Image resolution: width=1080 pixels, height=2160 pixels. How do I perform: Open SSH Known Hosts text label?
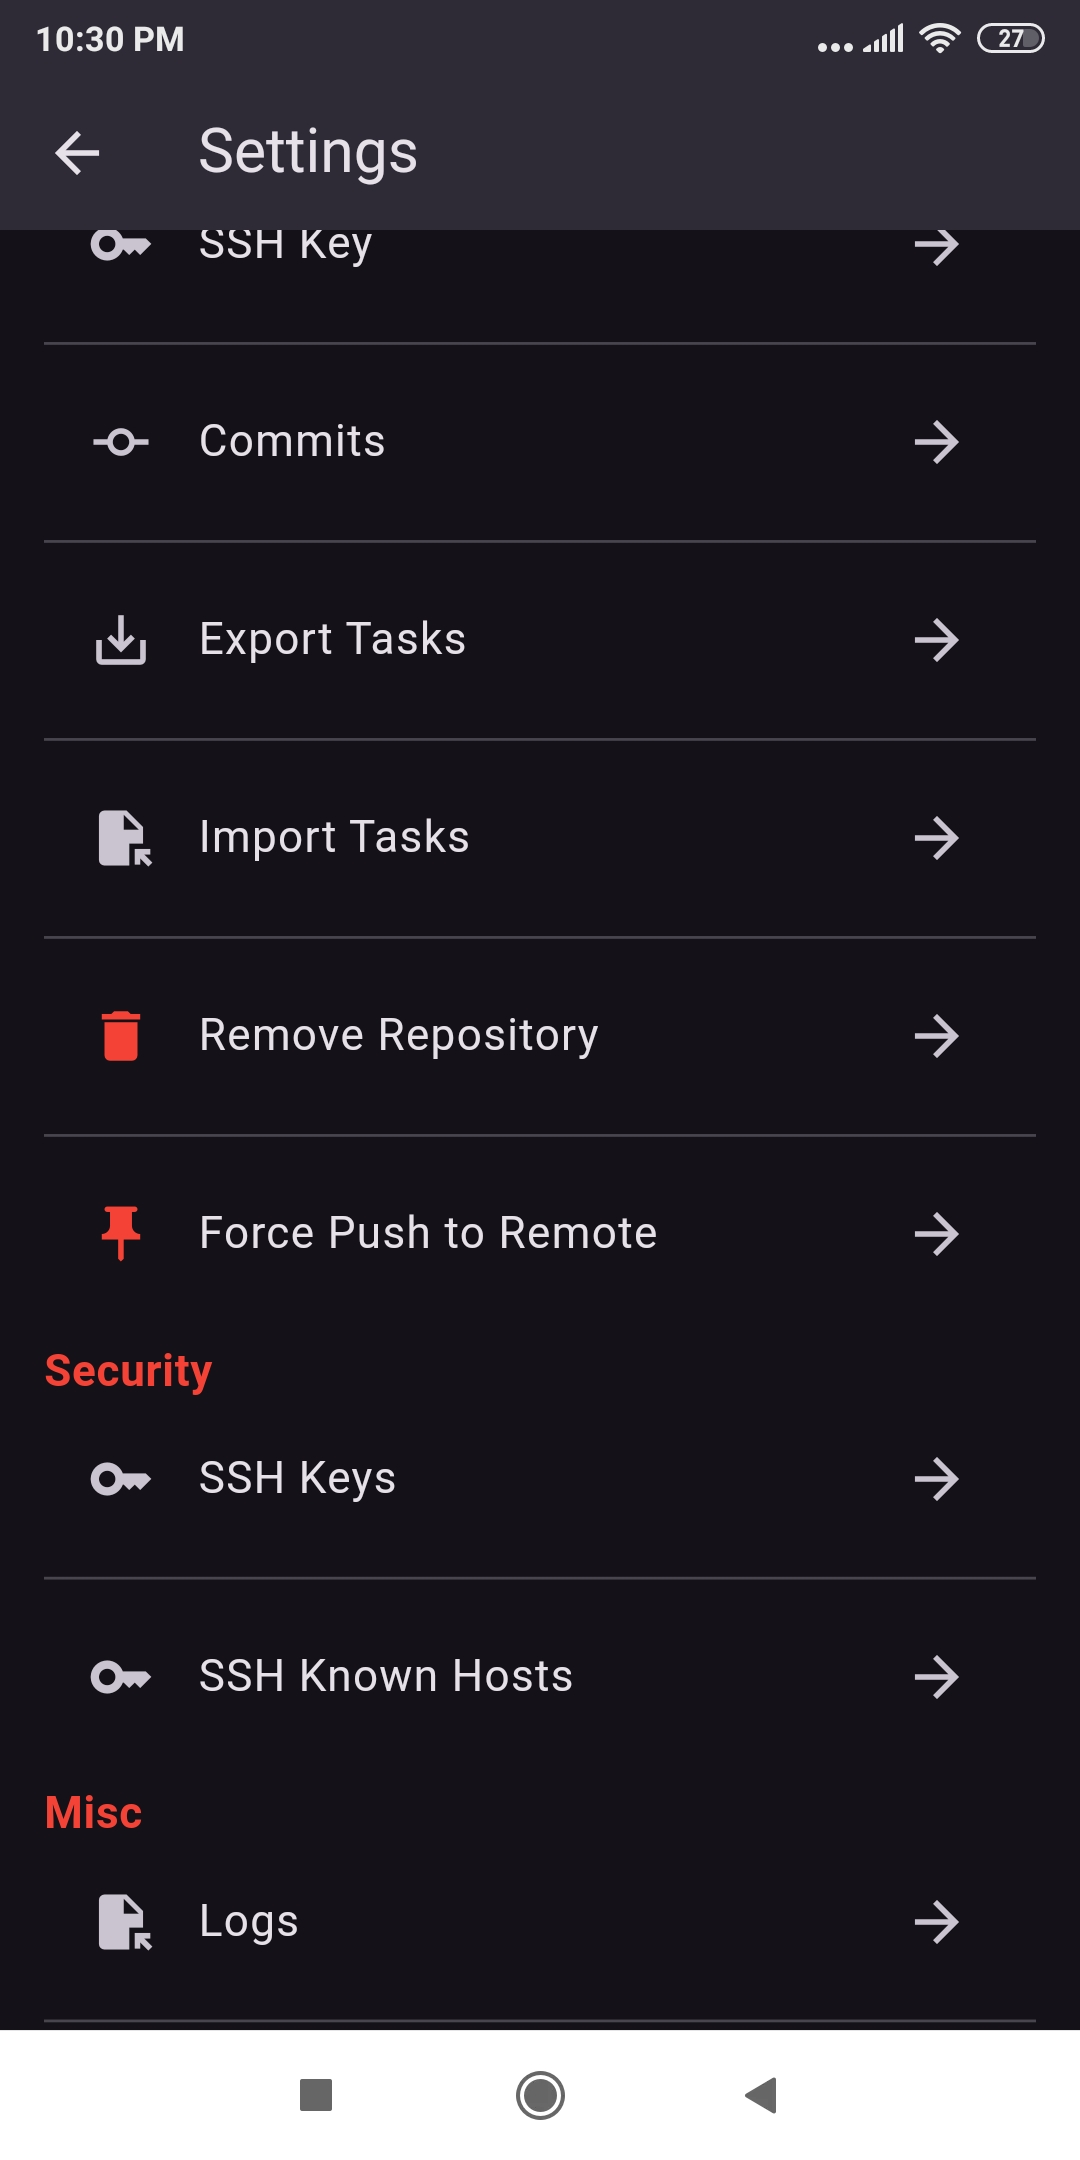click(x=386, y=1677)
